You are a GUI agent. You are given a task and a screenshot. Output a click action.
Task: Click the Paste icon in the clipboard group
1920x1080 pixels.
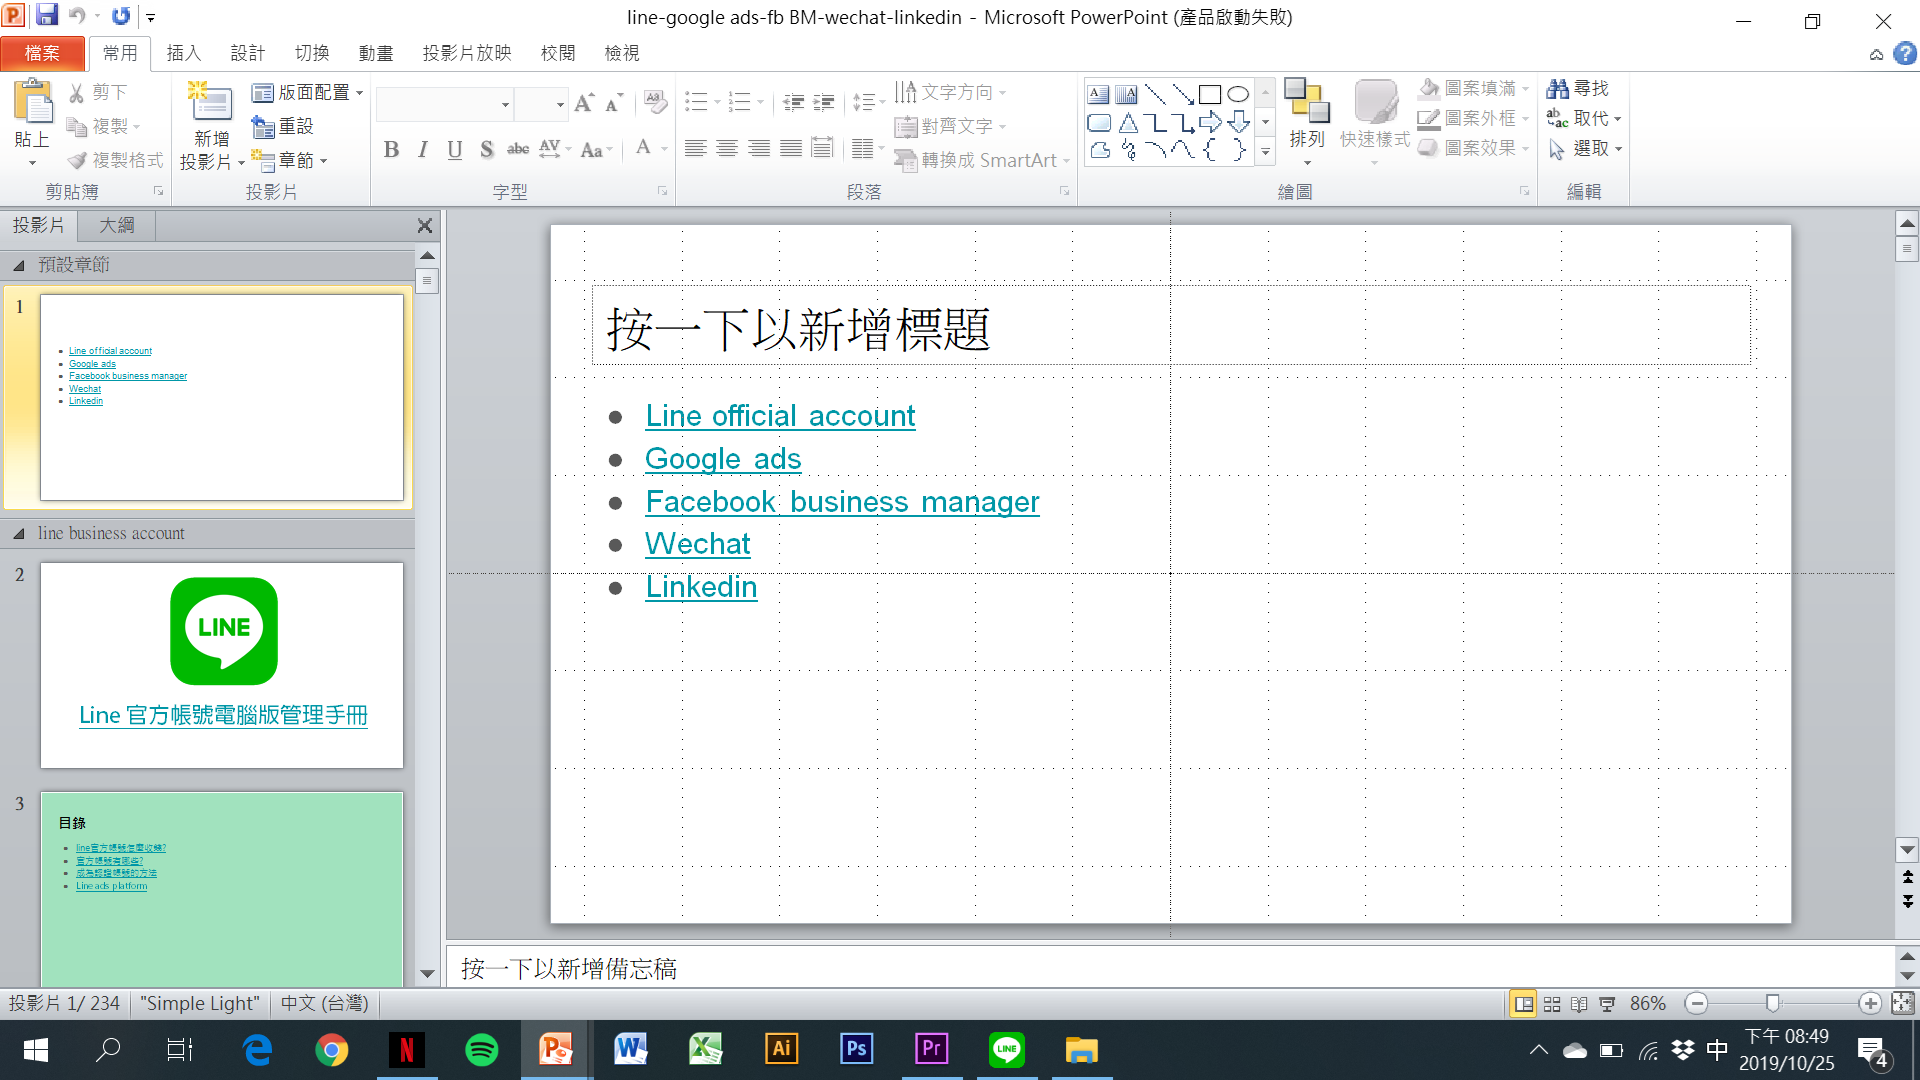pyautogui.click(x=33, y=102)
